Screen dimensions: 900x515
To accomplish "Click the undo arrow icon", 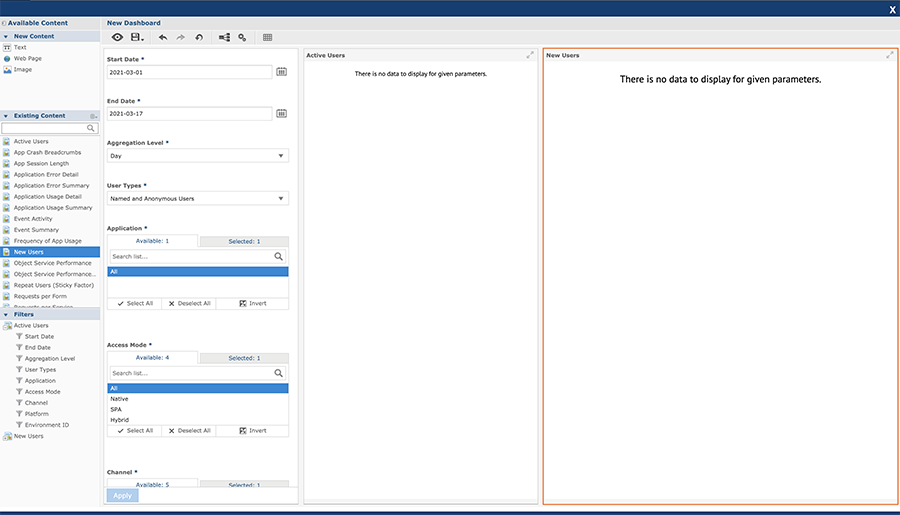I will pos(163,37).
